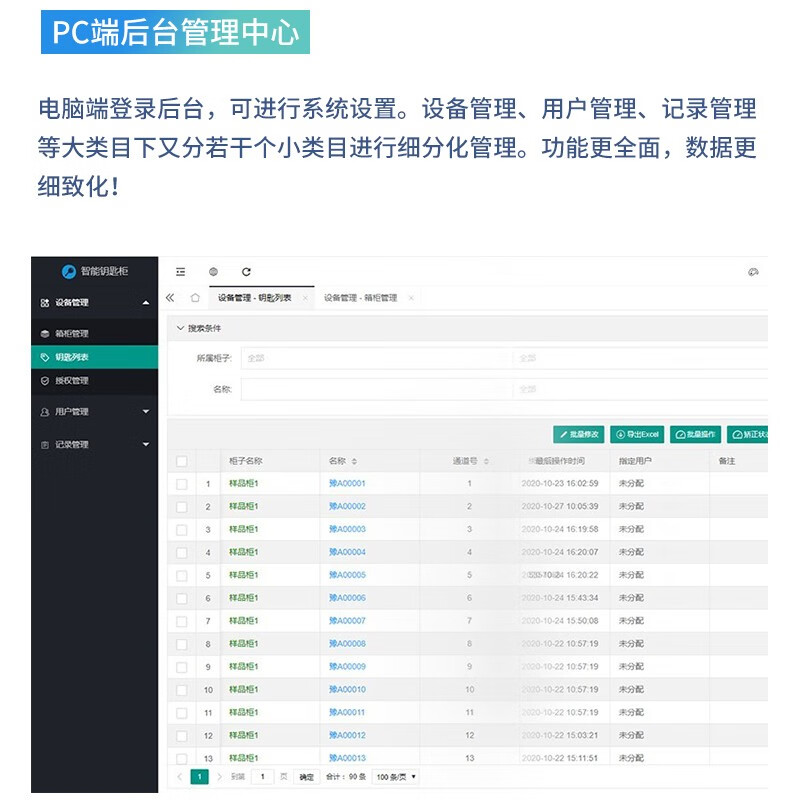Check the checkbox for row 5
Screen dimensions: 800x800
coord(181,576)
